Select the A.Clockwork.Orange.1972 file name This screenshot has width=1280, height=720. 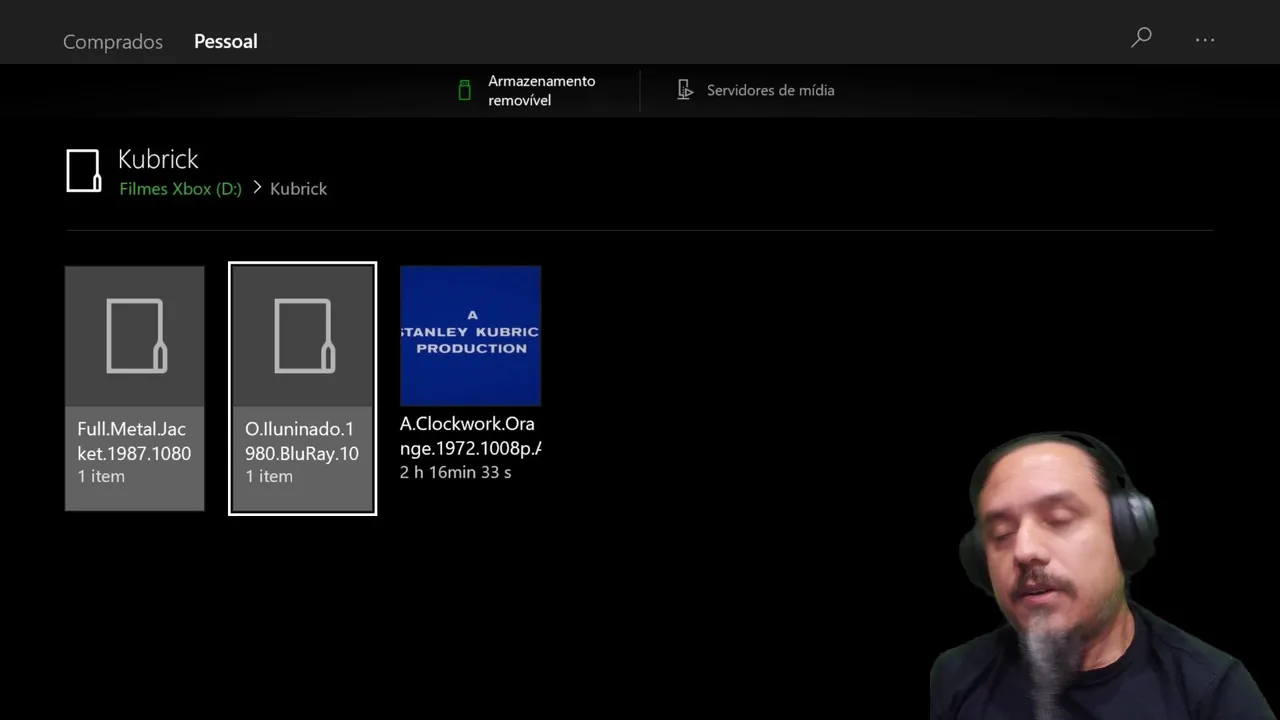(x=470, y=436)
